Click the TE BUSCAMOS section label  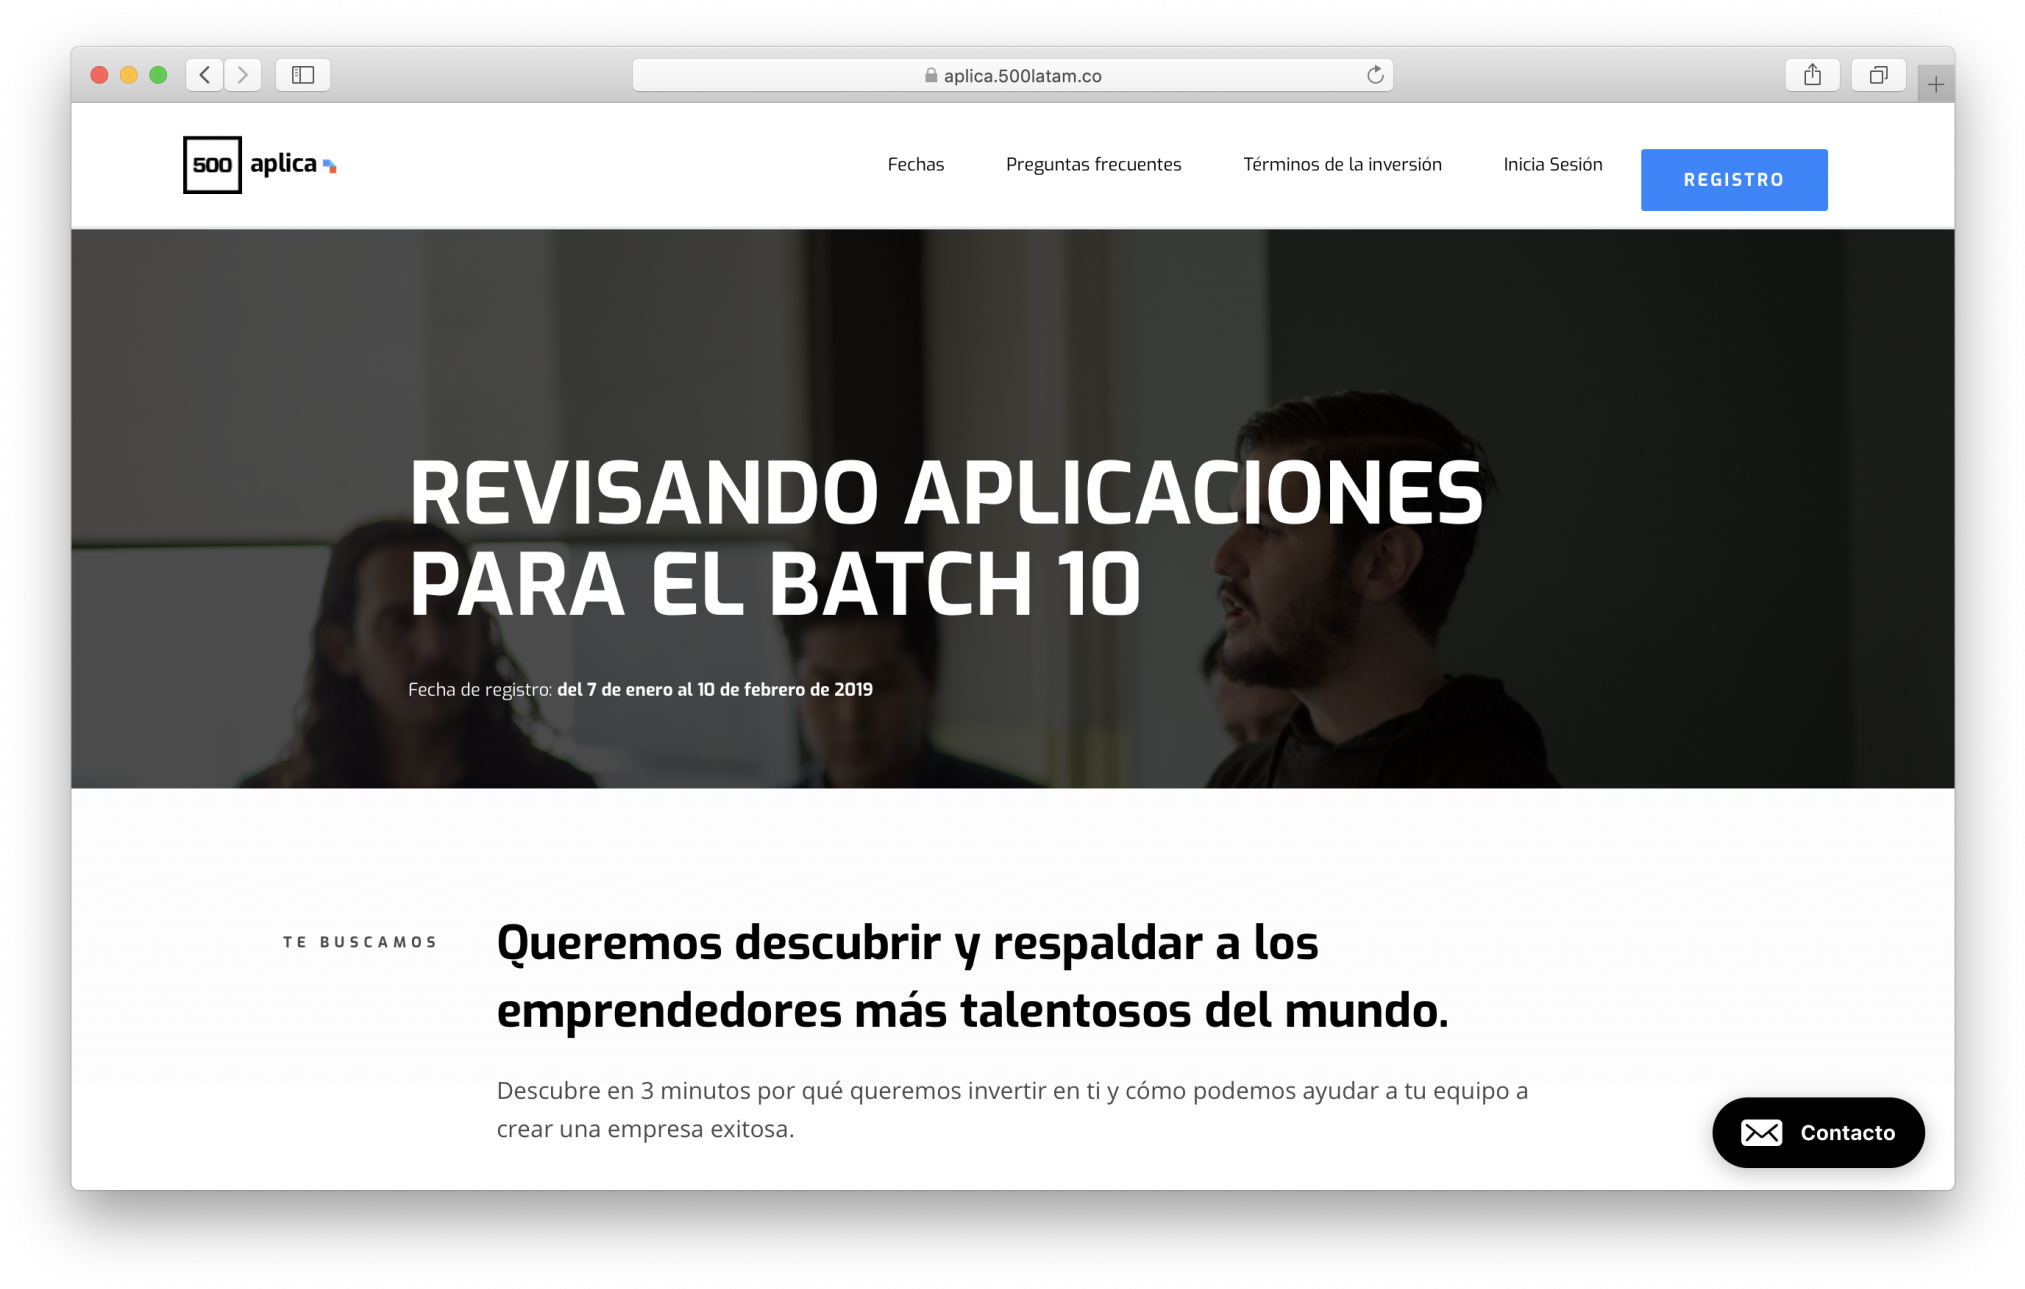360,942
